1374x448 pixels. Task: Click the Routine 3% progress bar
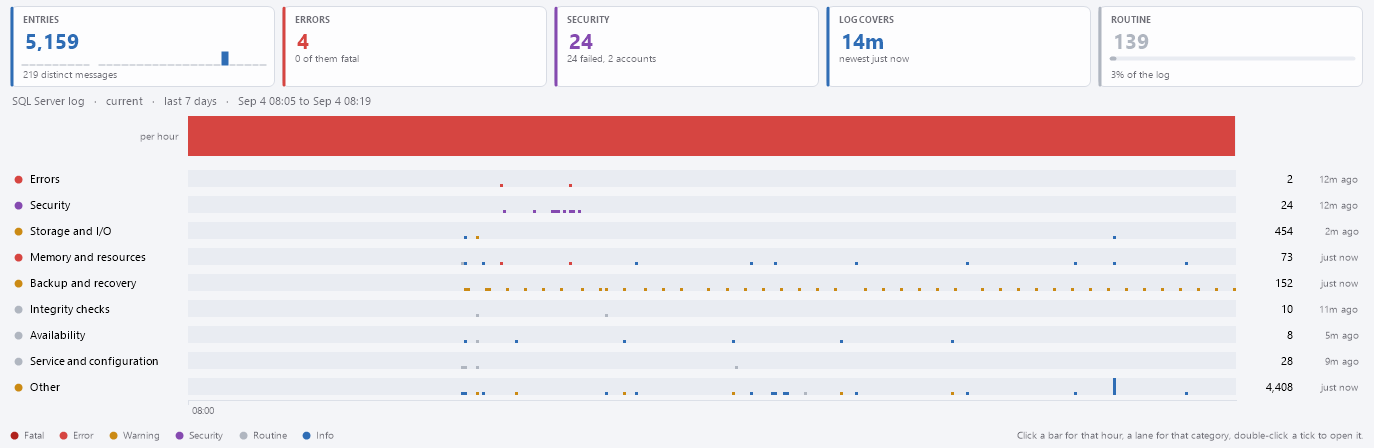click(x=1232, y=58)
